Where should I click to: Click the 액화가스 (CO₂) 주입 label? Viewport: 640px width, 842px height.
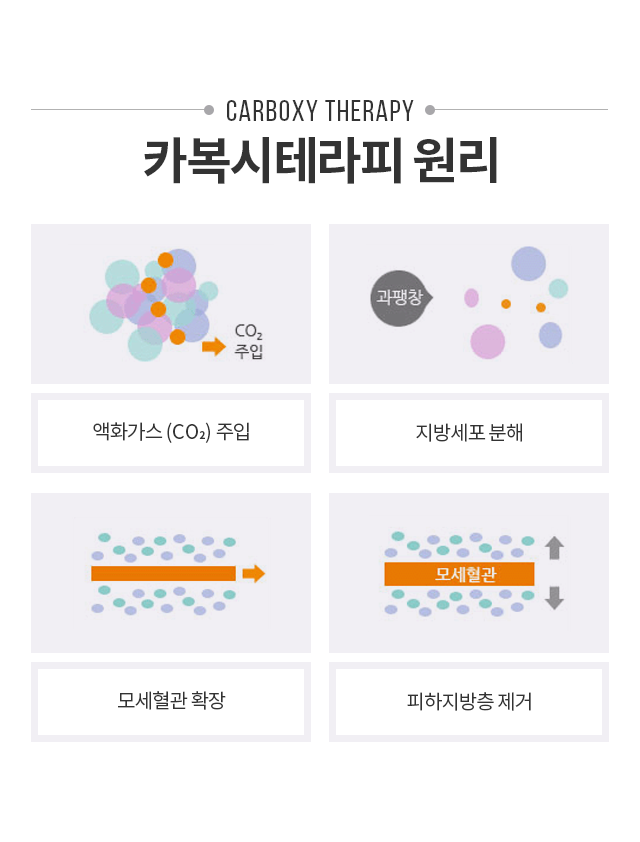[170, 433]
